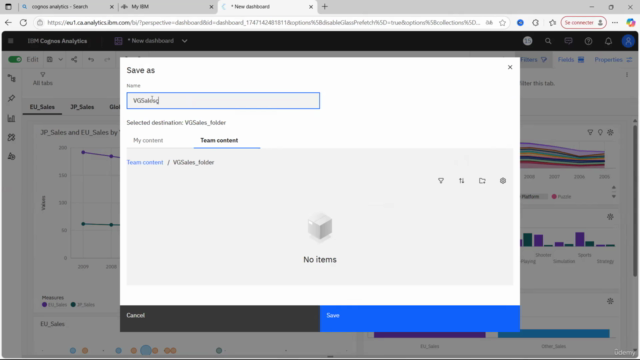Screen dimensions: 640x360
Task: Open the Properties panel
Action: click(x=613, y=60)
